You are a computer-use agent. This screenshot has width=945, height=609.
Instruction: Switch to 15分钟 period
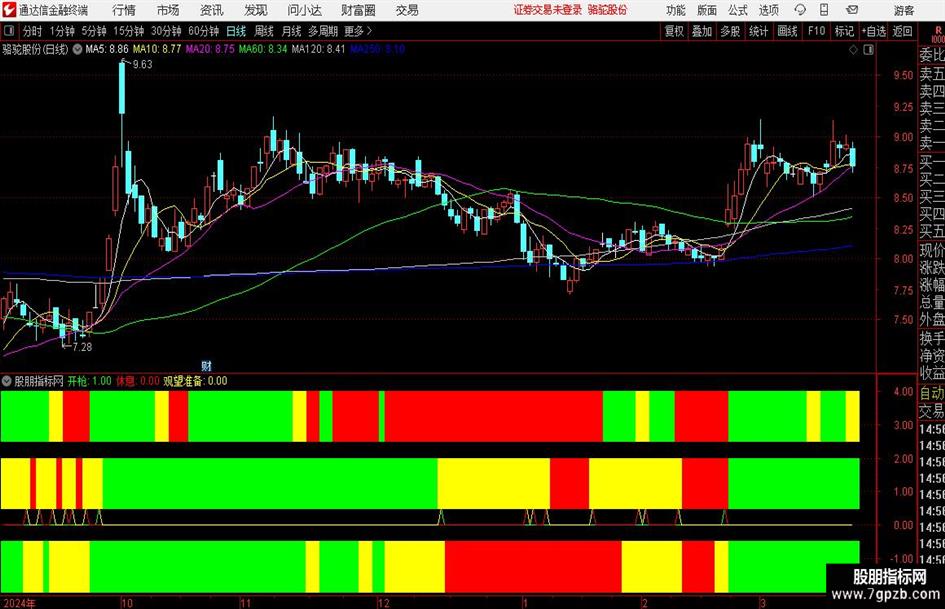click(x=129, y=31)
